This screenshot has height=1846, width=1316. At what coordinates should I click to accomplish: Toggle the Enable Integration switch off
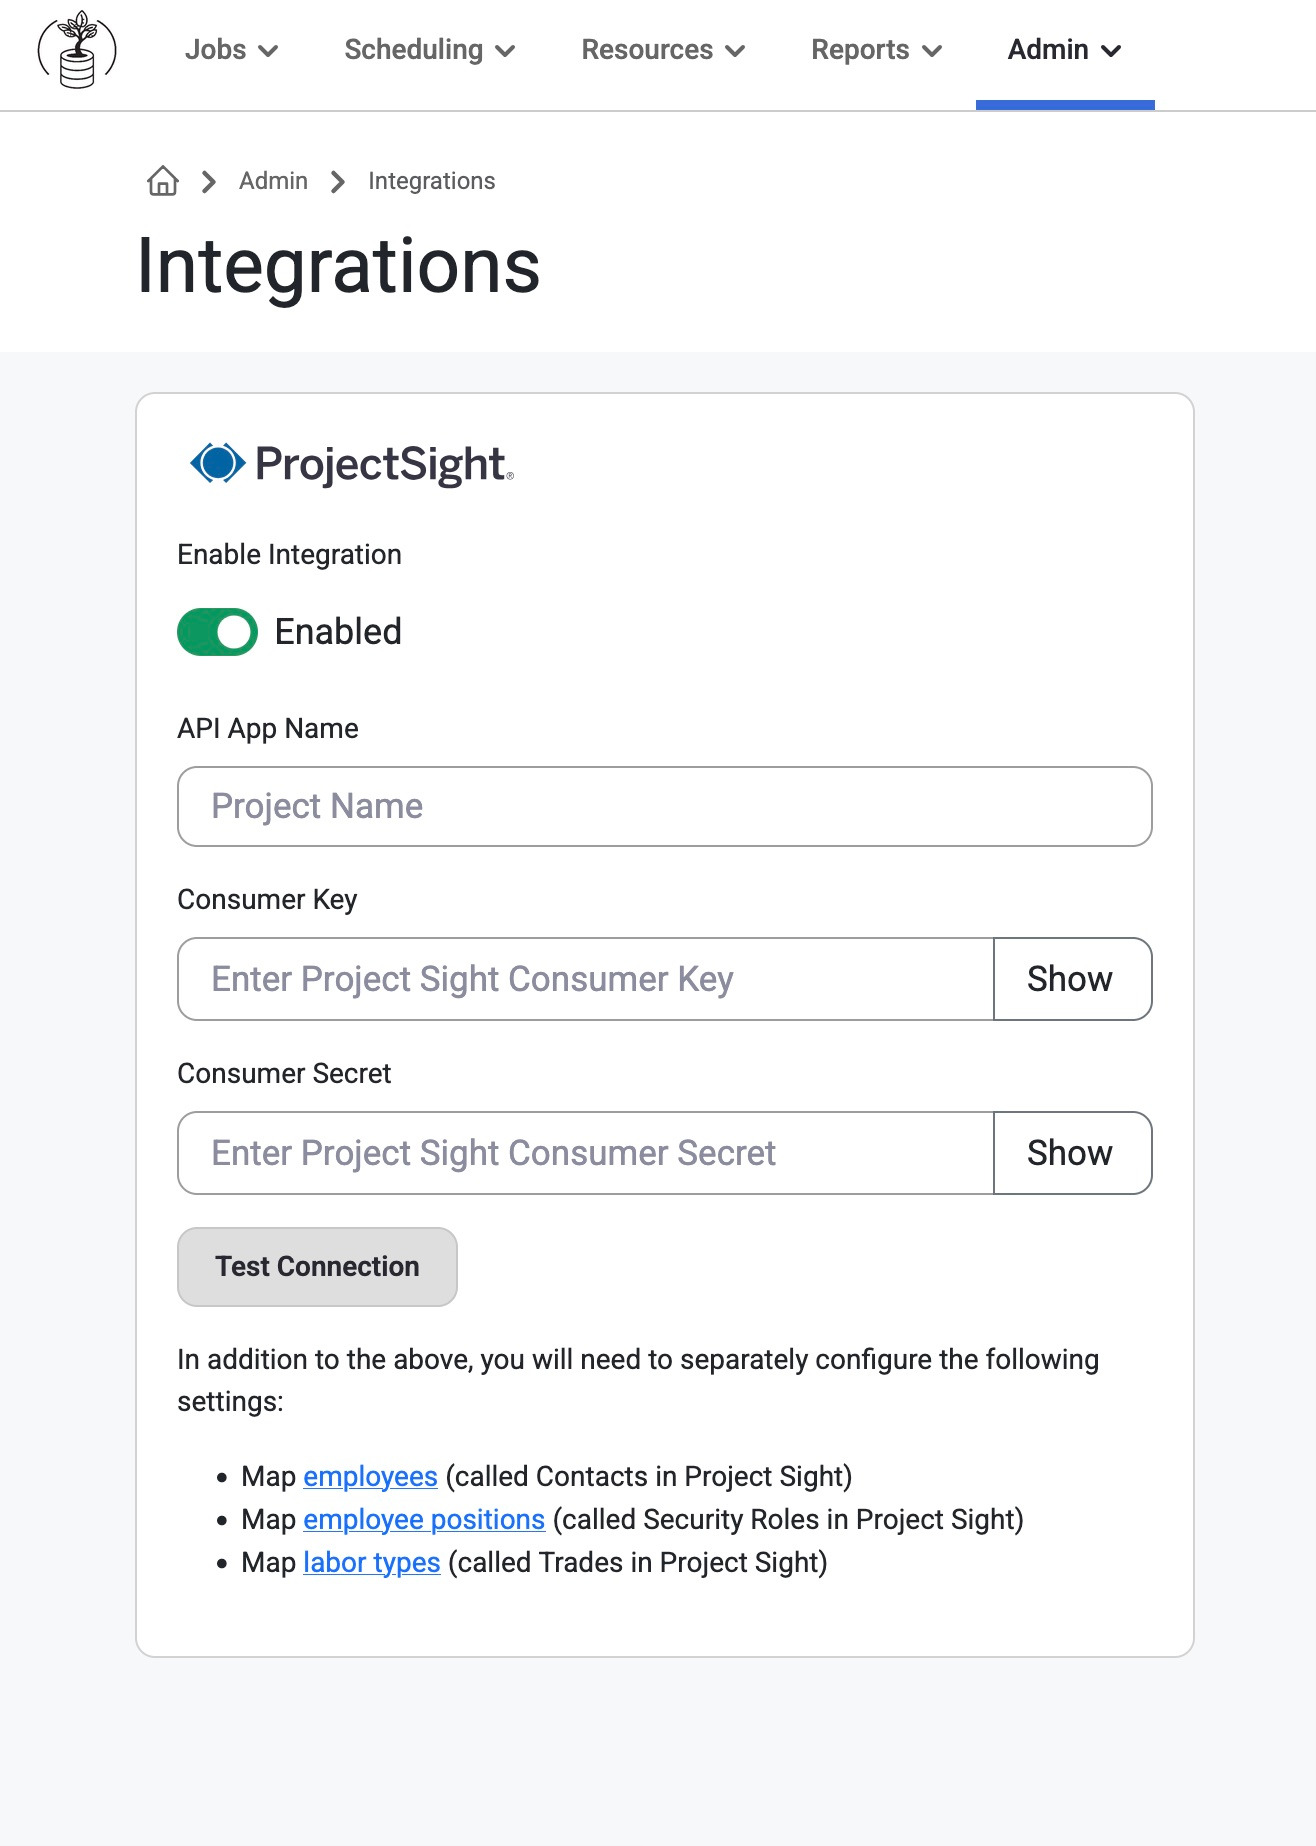[217, 632]
